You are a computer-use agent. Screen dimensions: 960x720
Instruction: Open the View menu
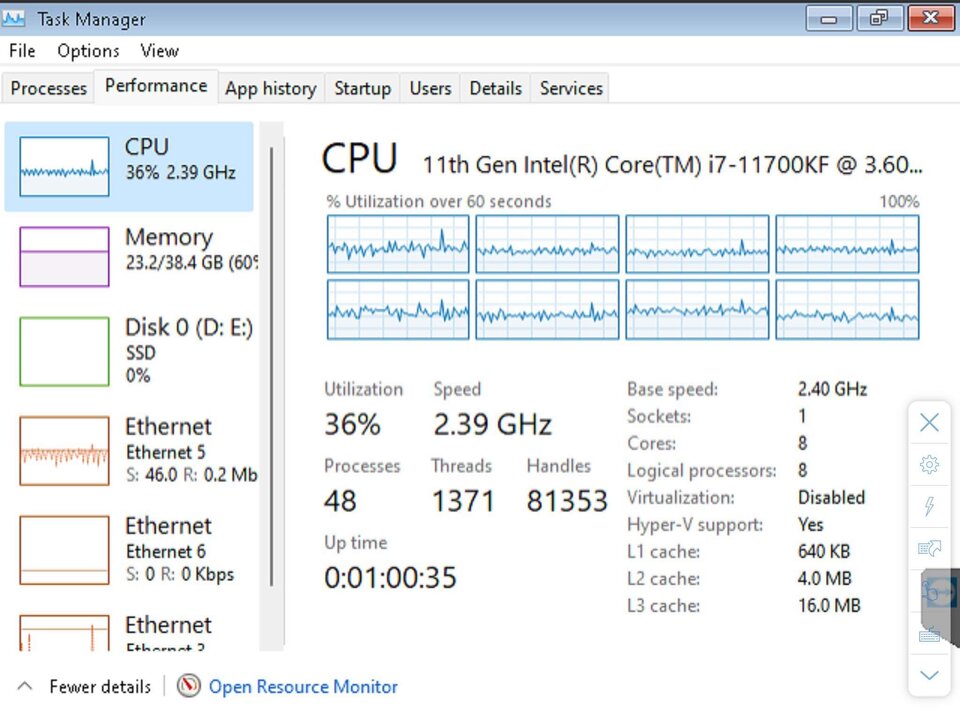click(159, 51)
